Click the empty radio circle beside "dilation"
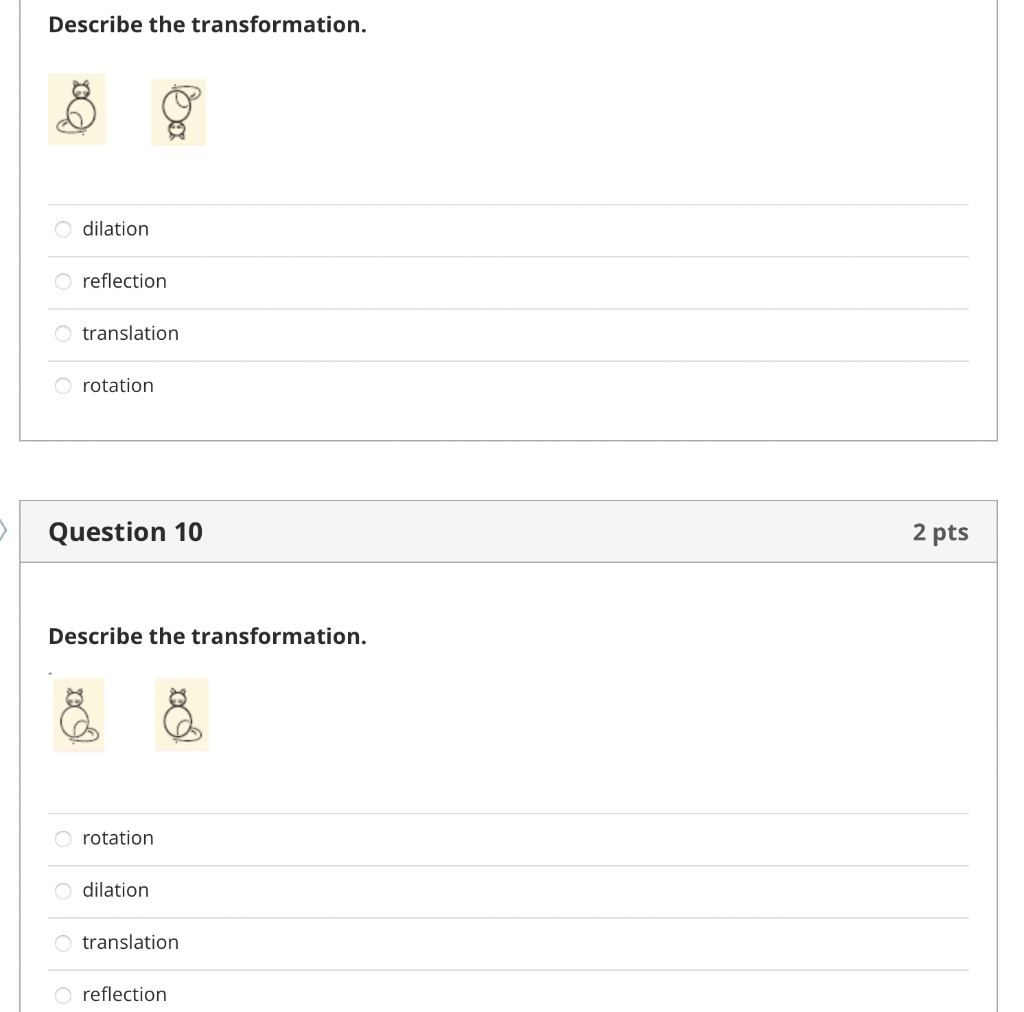Image resolution: width=1024 pixels, height=1012 pixels. tap(62, 229)
